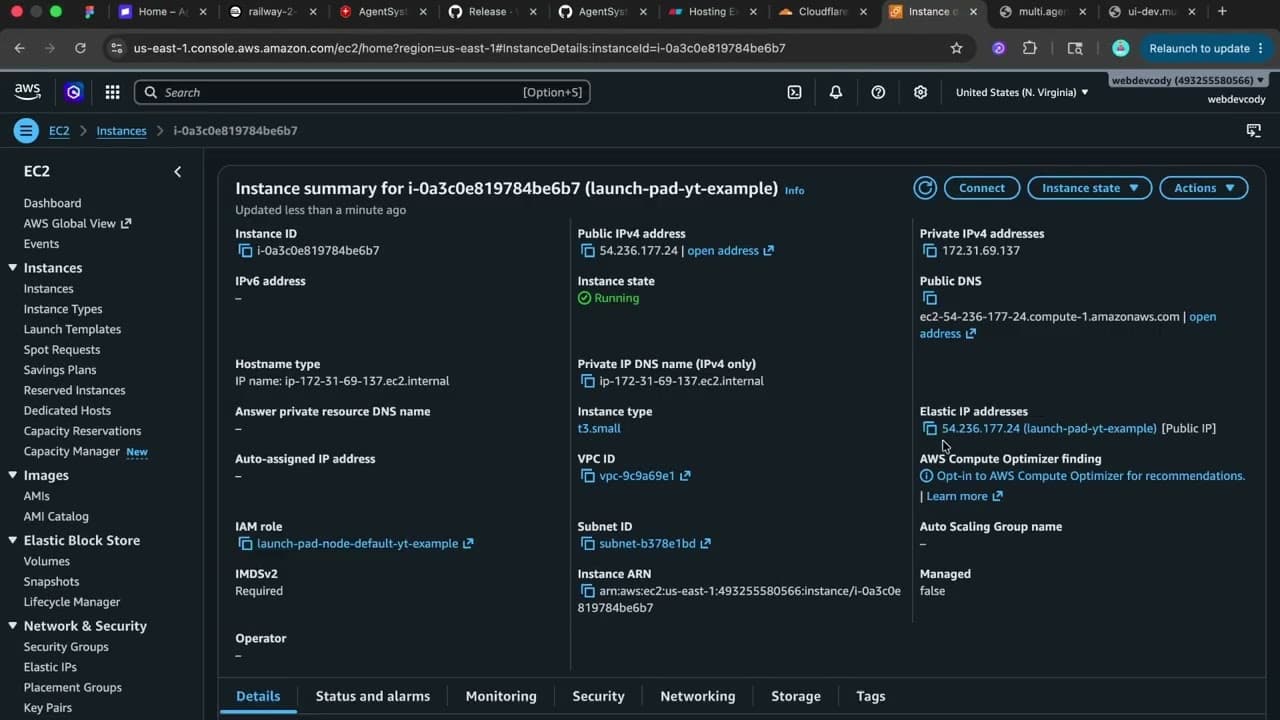Viewport: 1280px width, 720px height.
Task: Copy the Public IPv4 address
Action: pos(587,251)
